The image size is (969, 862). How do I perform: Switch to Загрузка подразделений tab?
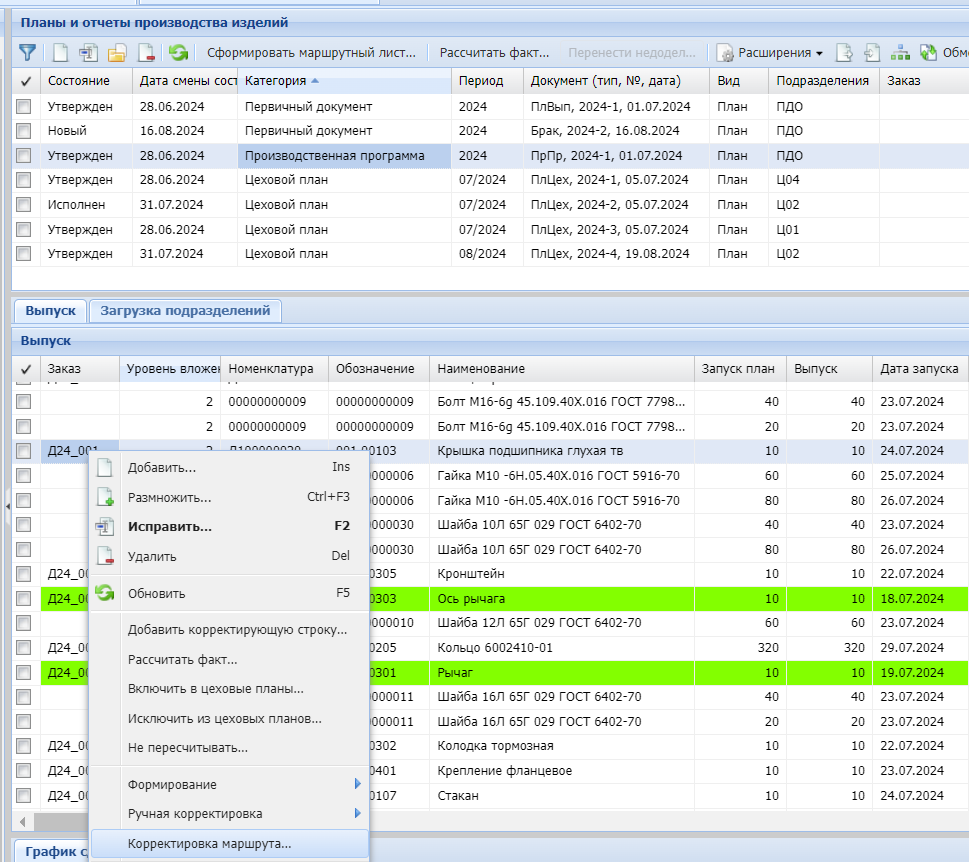[x=185, y=310]
